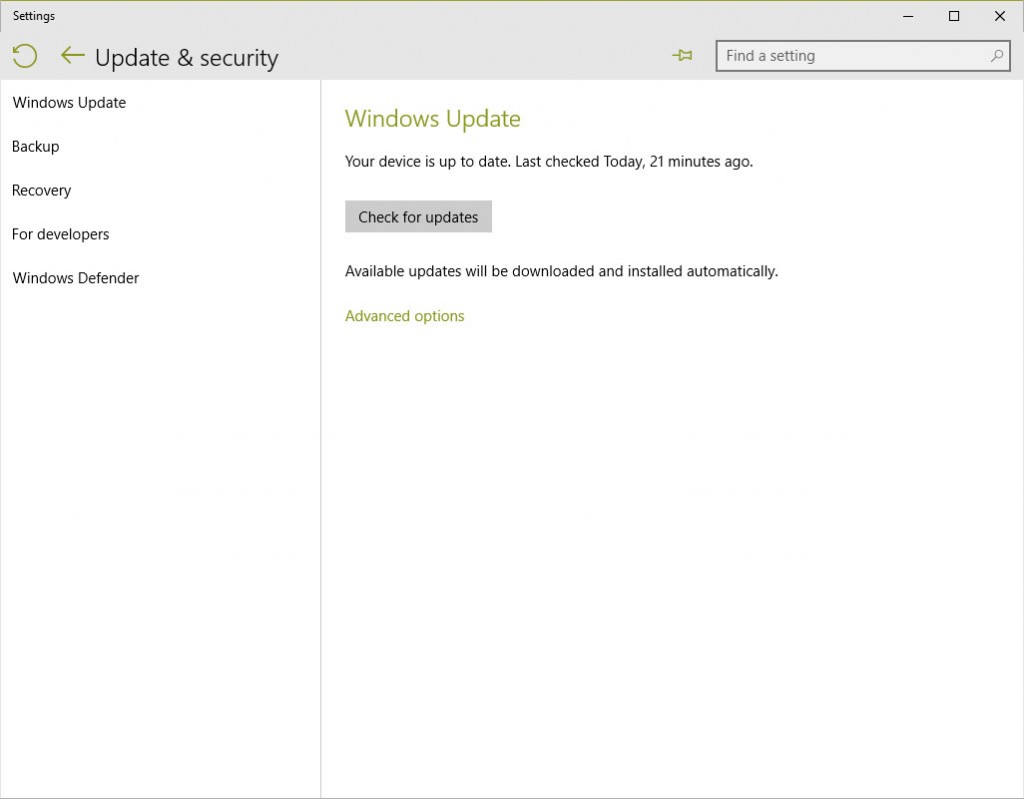Open the Advanced options link
Image resolution: width=1024 pixels, height=799 pixels.
tap(404, 316)
